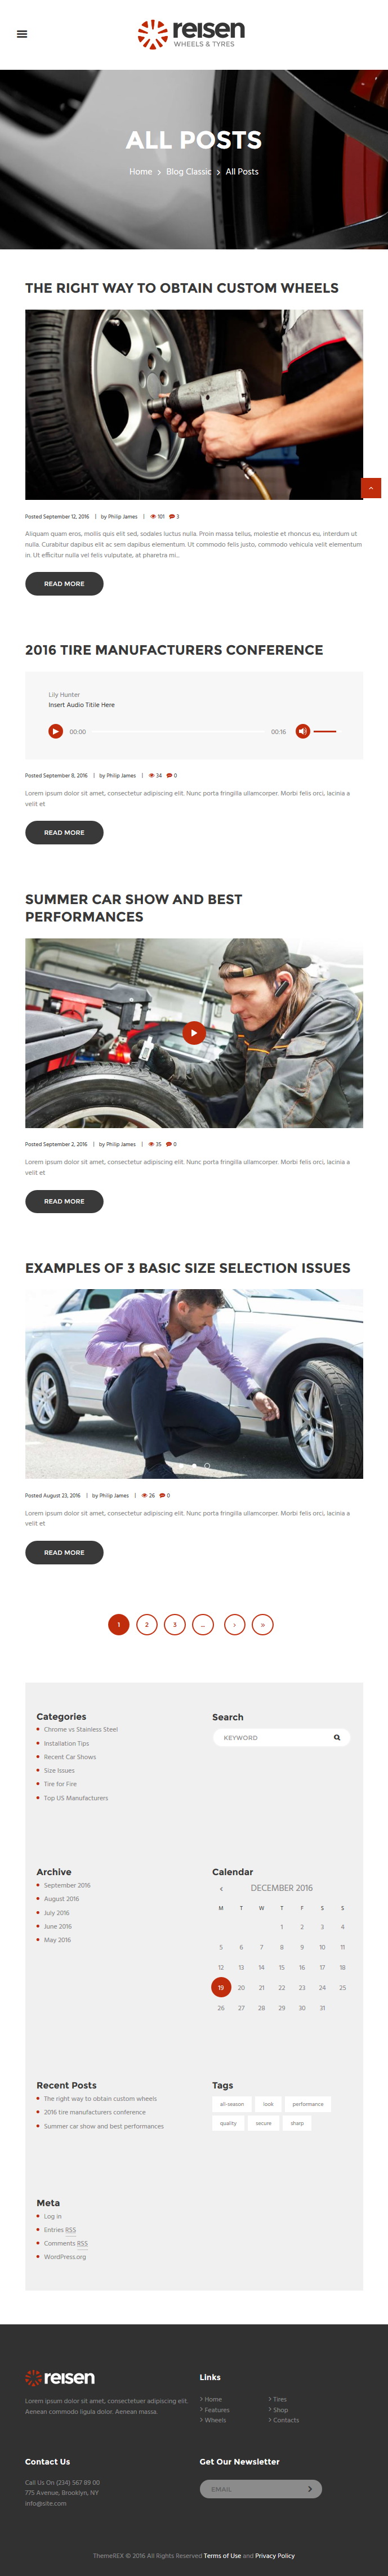The width and height of the screenshot is (388, 2576).
Task: Jump to last page double-arrow
Action: click(x=263, y=1624)
